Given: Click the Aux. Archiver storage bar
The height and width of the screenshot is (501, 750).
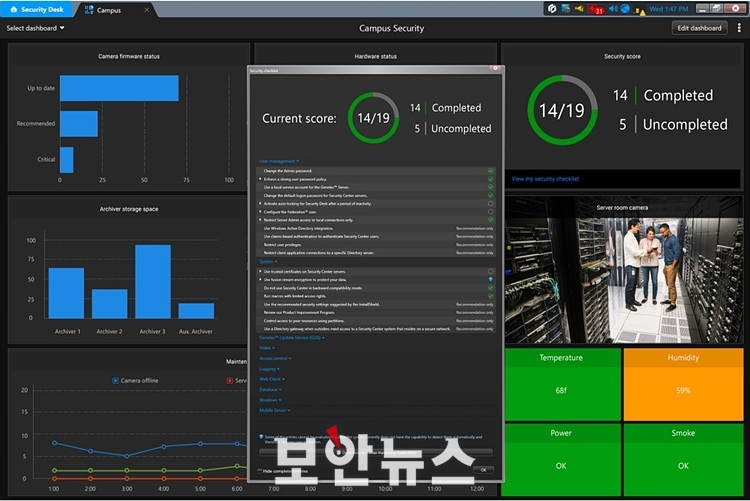Looking at the screenshot, I should click(x=196, y=311).
